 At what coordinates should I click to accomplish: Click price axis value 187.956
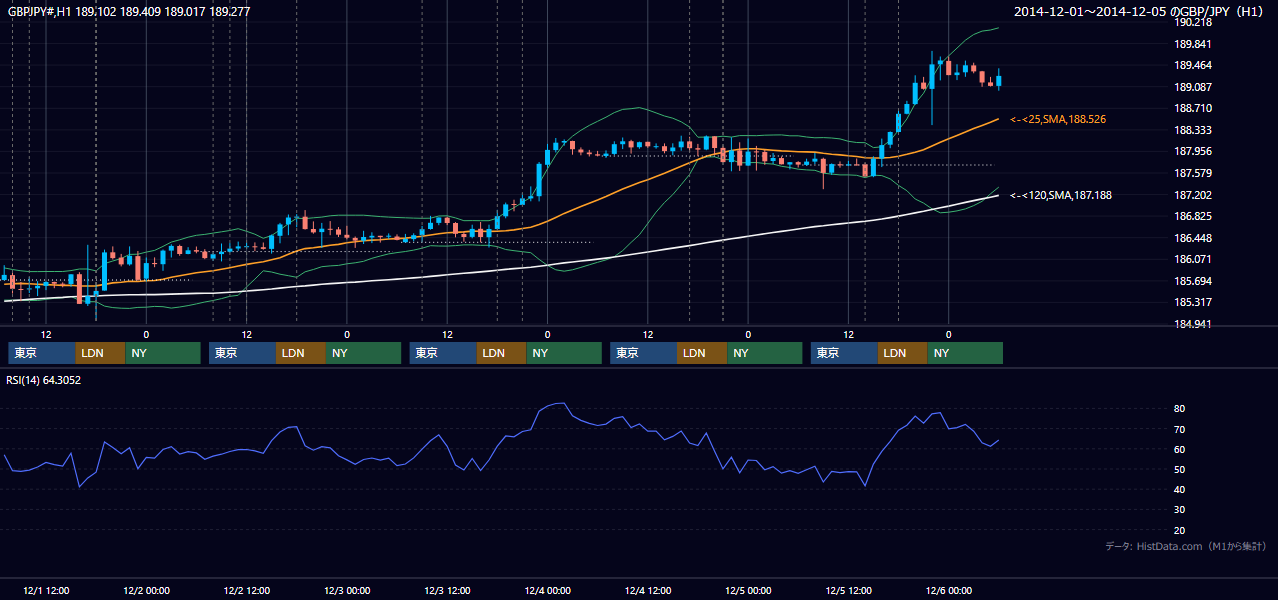1193,151
